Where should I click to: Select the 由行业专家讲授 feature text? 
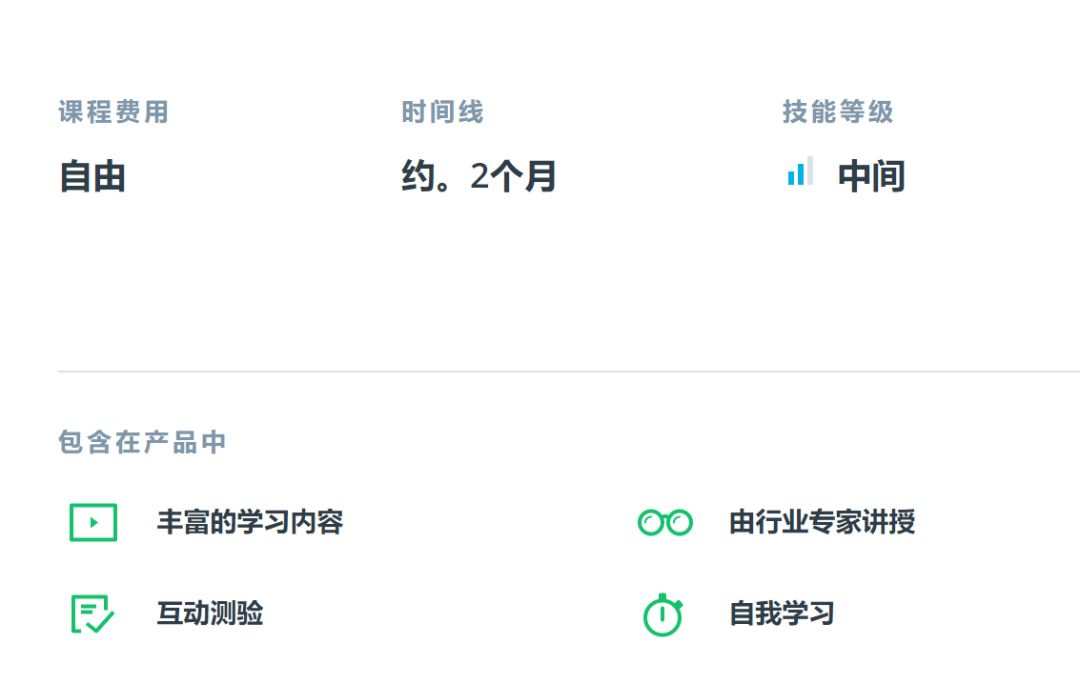[x=822, y=522]
